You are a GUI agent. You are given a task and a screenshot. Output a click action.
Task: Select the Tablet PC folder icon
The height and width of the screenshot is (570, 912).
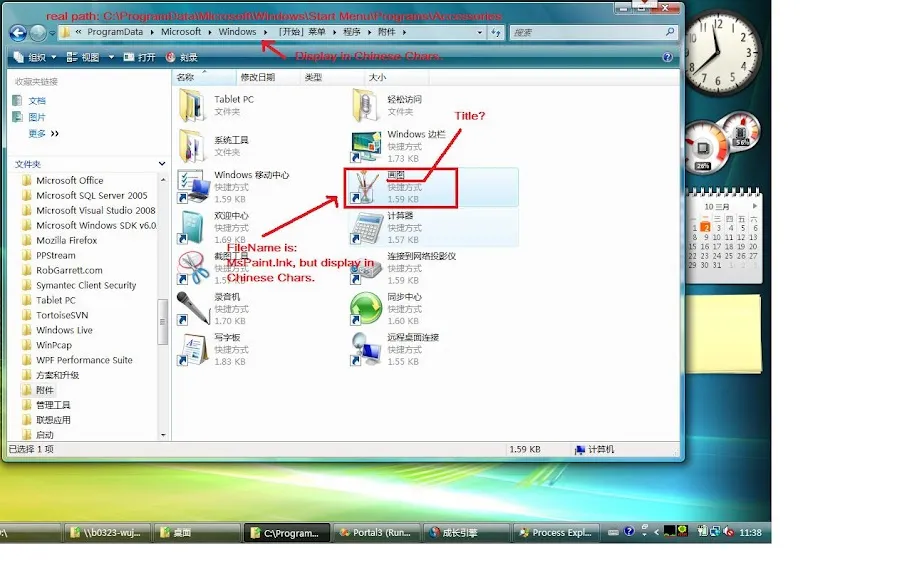pos(192,105)
